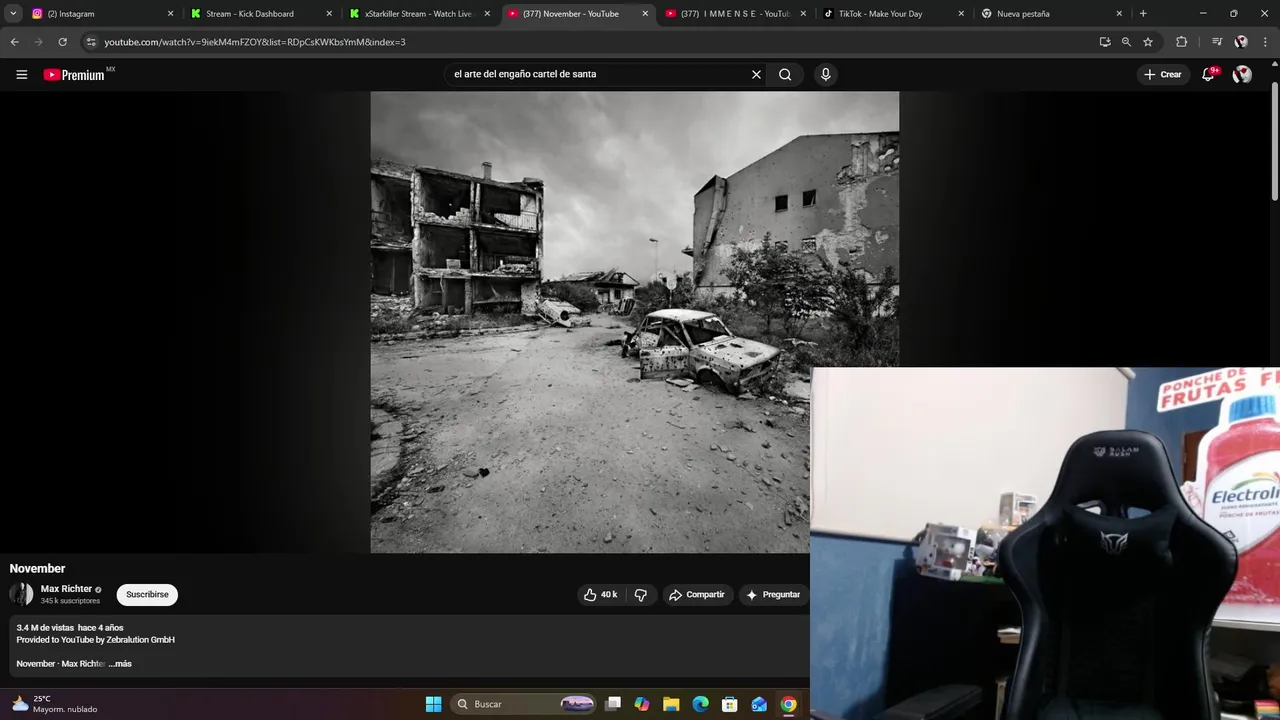Dislike the November video
Screen dimensions: 1280x720
(x=641, y=594)
